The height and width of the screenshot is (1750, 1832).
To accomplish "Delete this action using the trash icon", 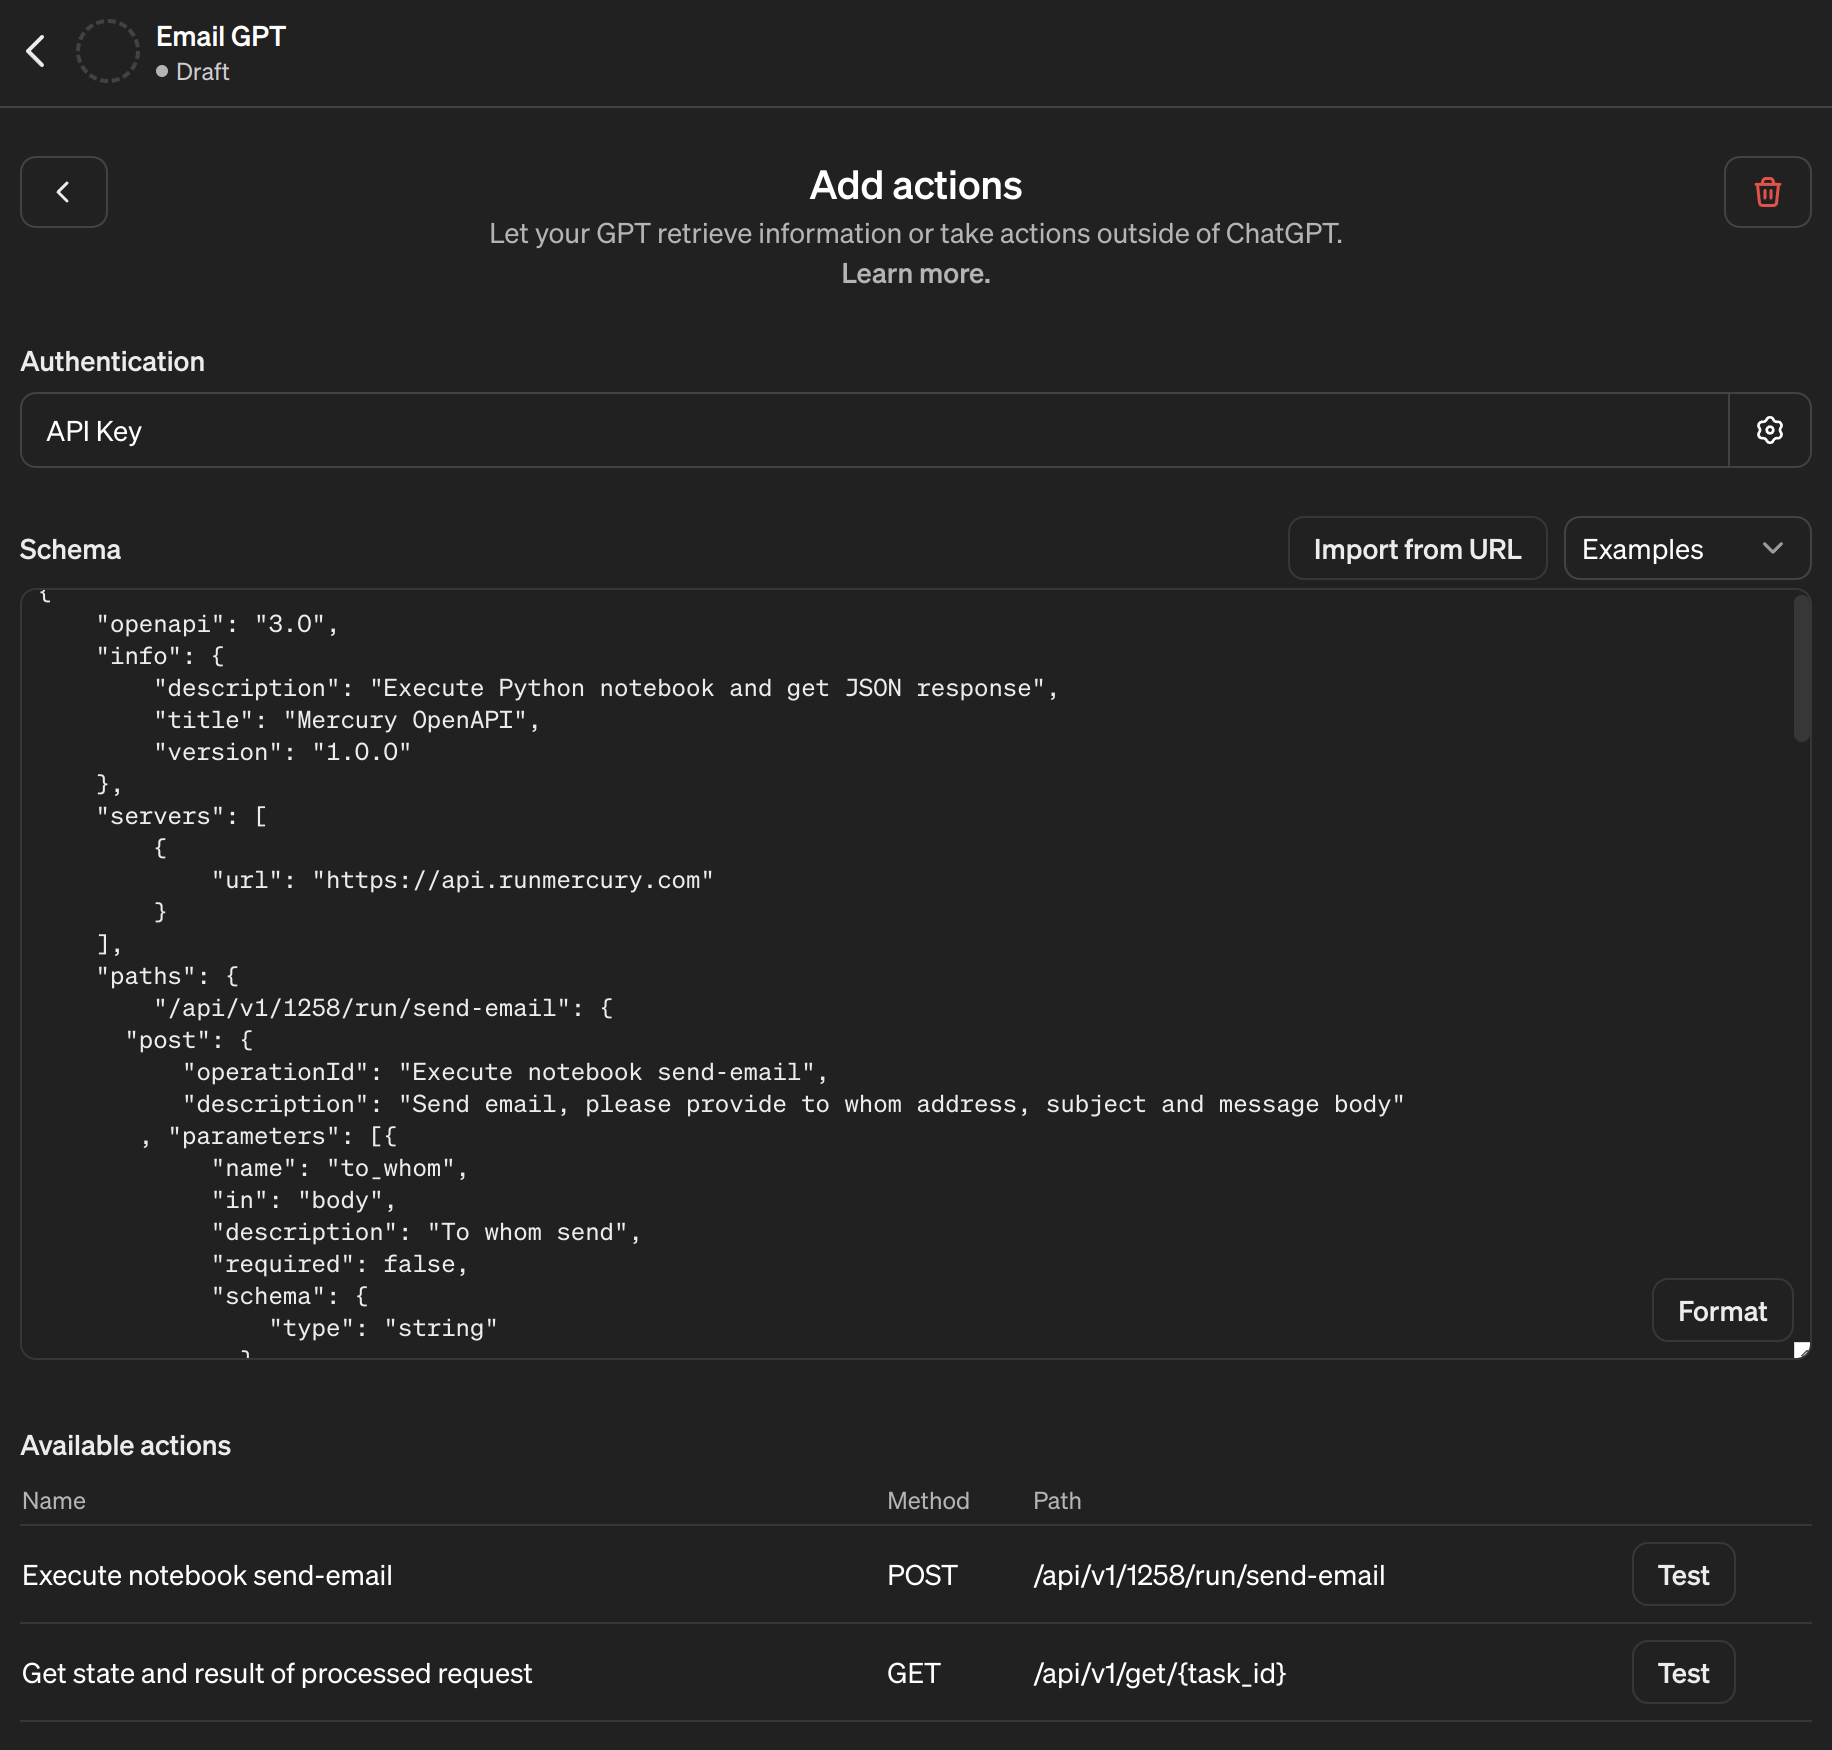I will coord(1767,191).
